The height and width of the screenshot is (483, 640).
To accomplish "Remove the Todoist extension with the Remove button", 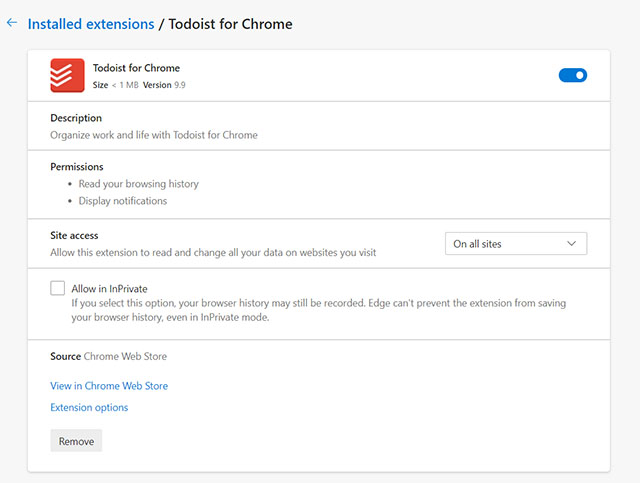I will (x=76, y=441).
